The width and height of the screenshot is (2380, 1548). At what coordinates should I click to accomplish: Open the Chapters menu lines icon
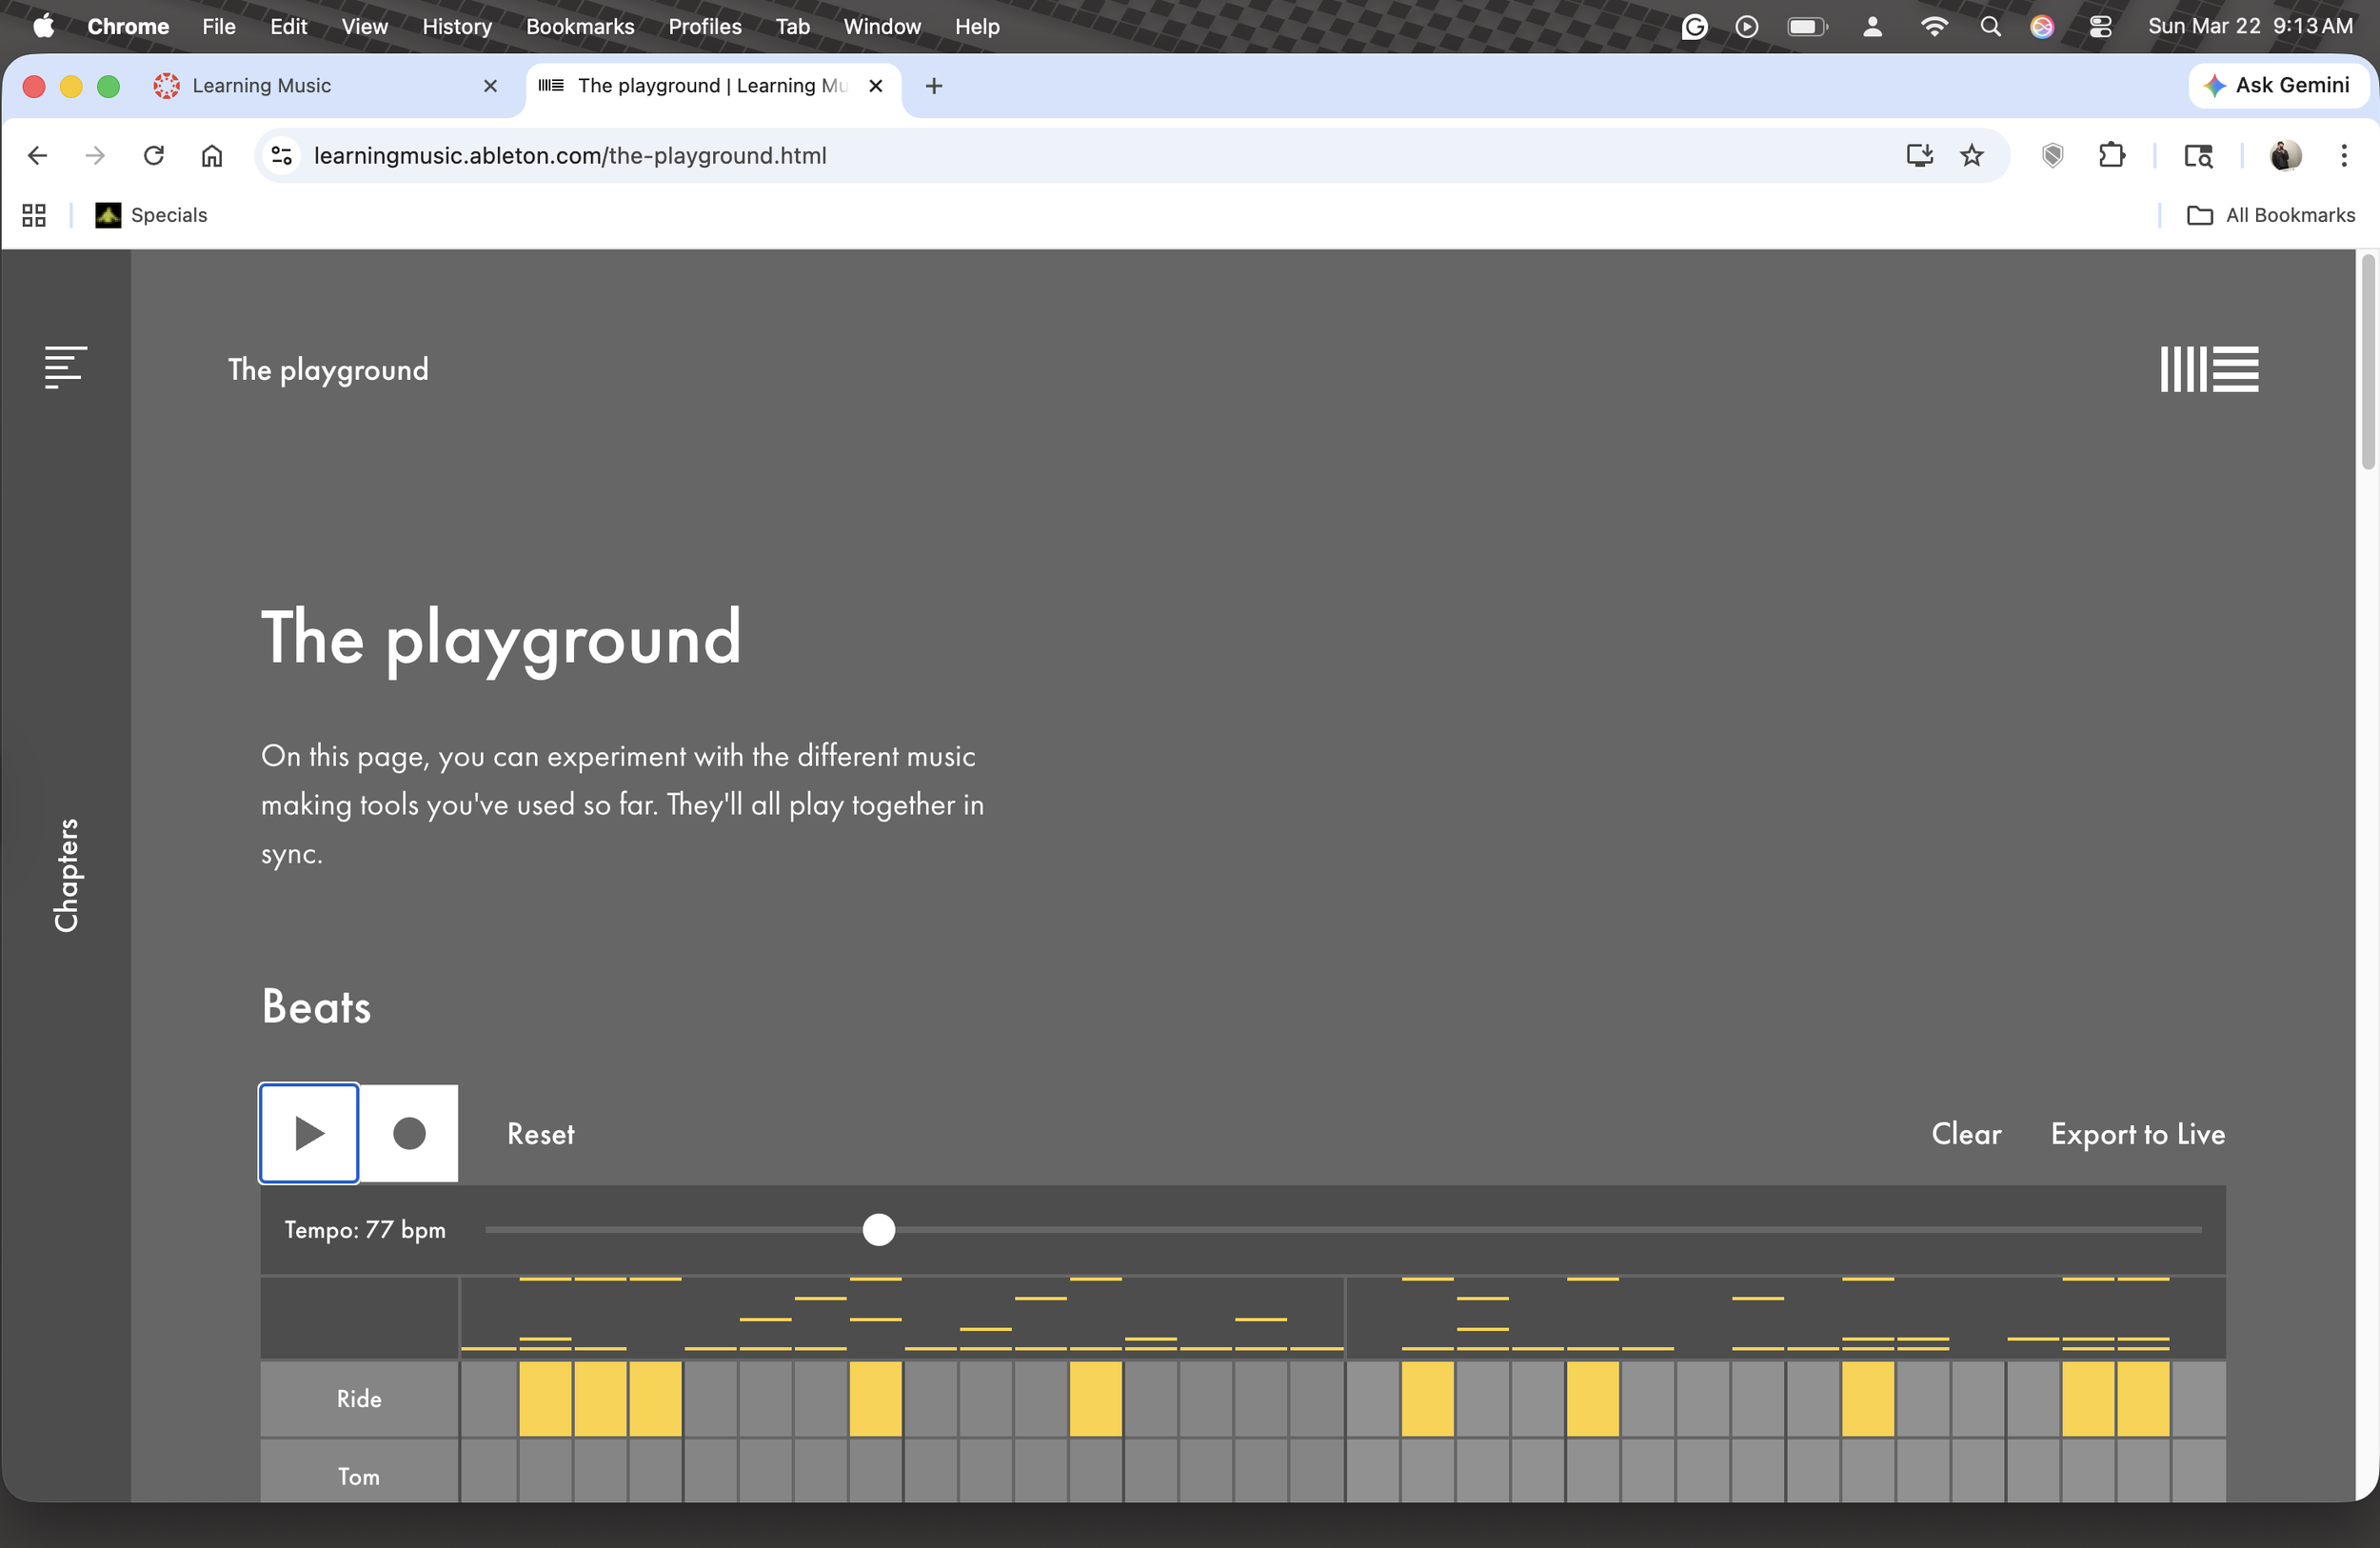(x=65, y=367)
